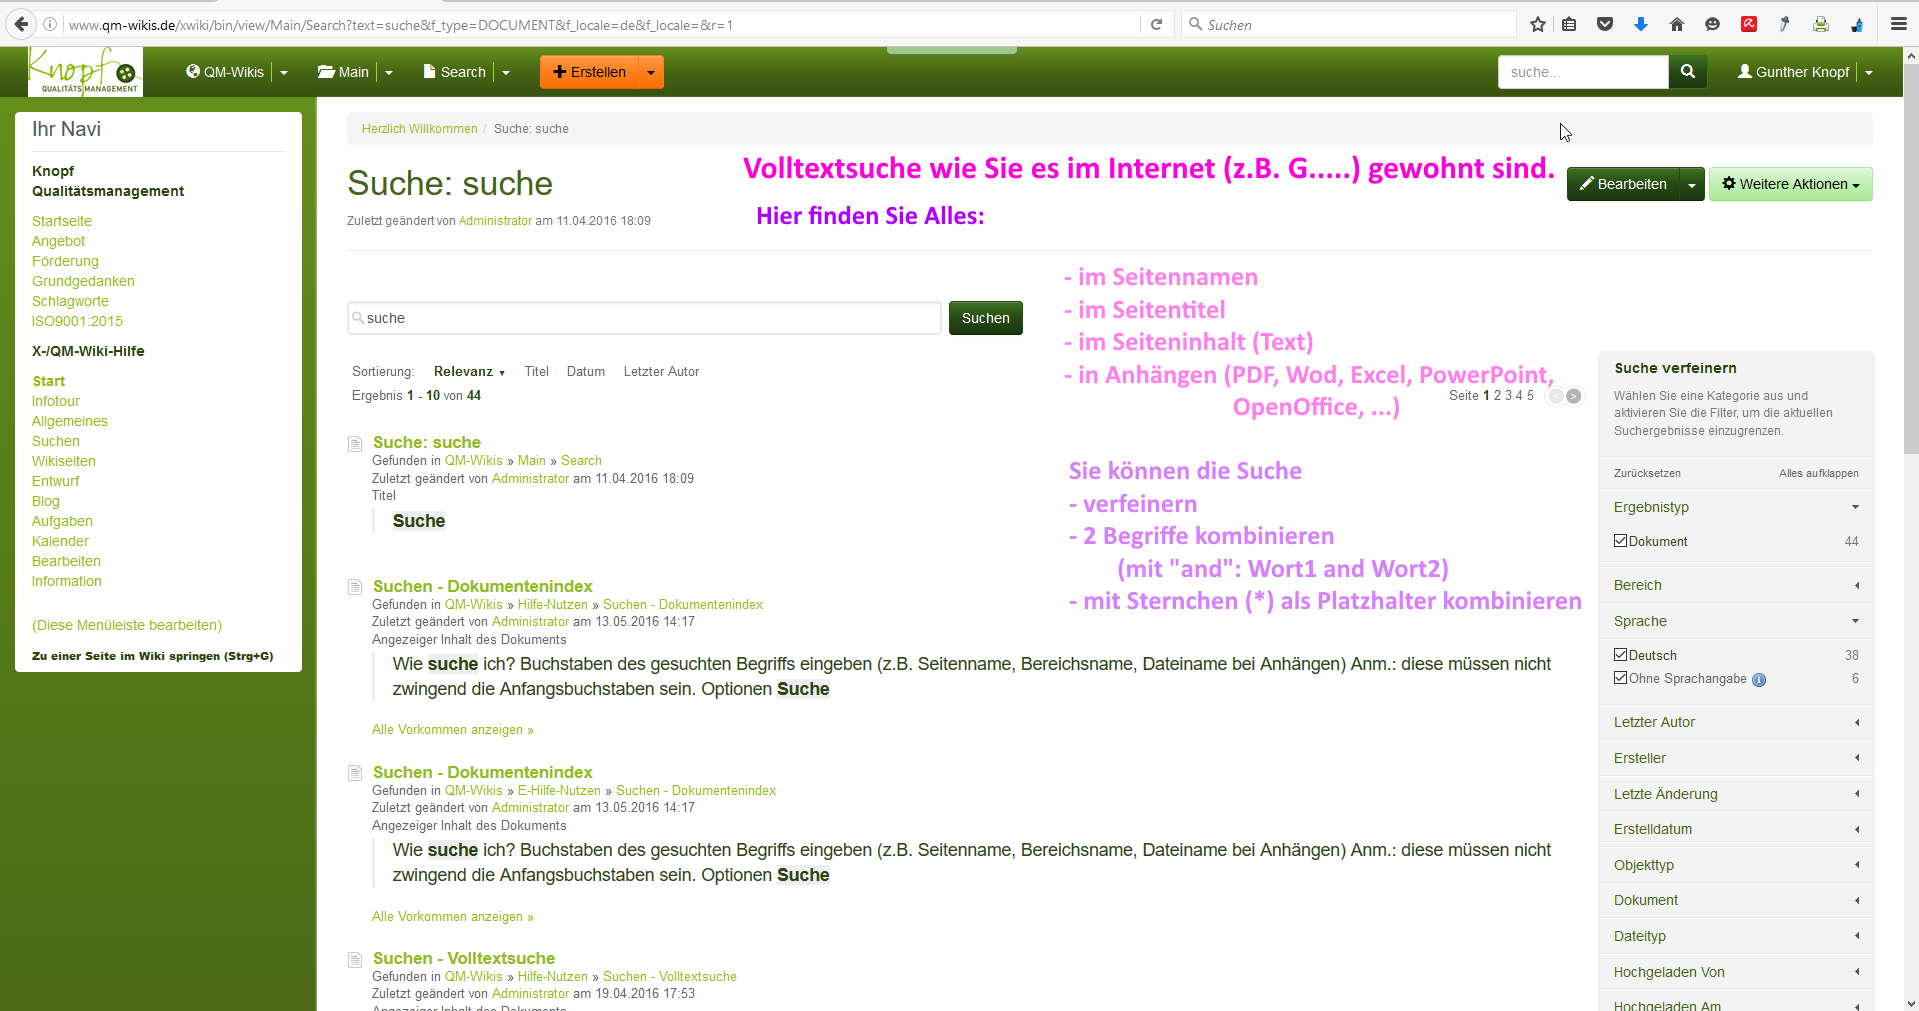
Task: Click the info icon beside Ohne Sprachangabe
Action: tap(1759, 680)
